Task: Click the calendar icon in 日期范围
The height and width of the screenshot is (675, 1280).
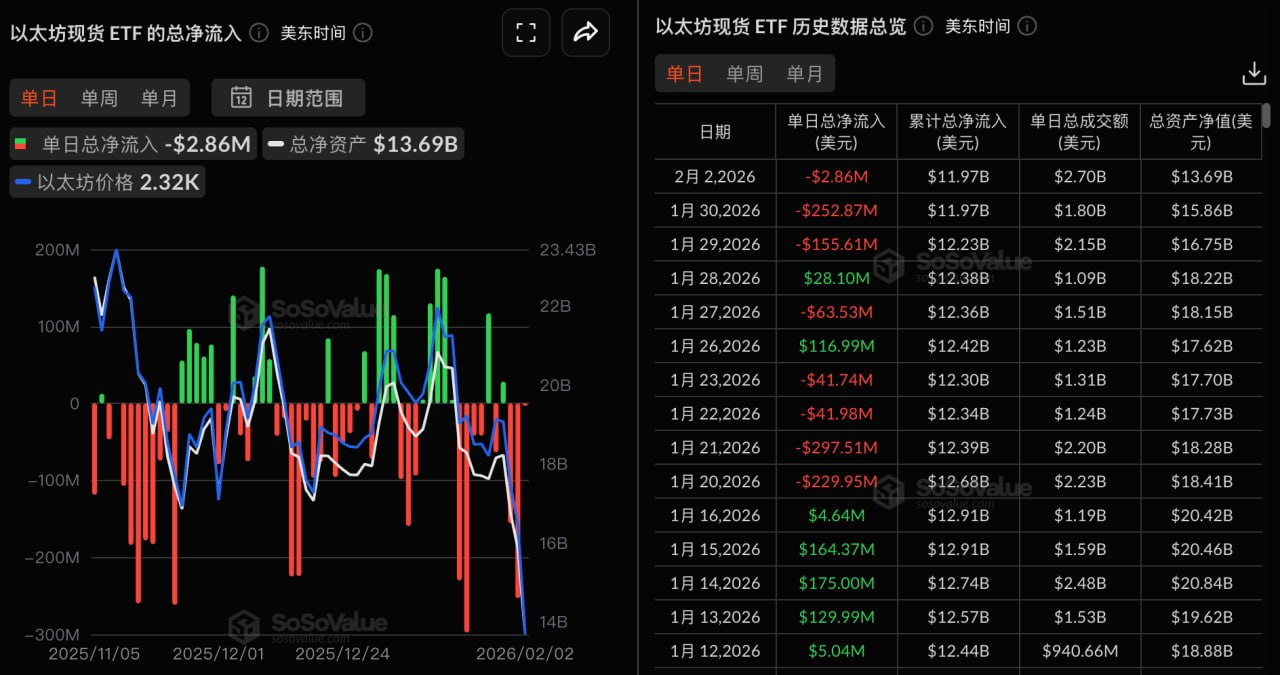Action: 241,98
